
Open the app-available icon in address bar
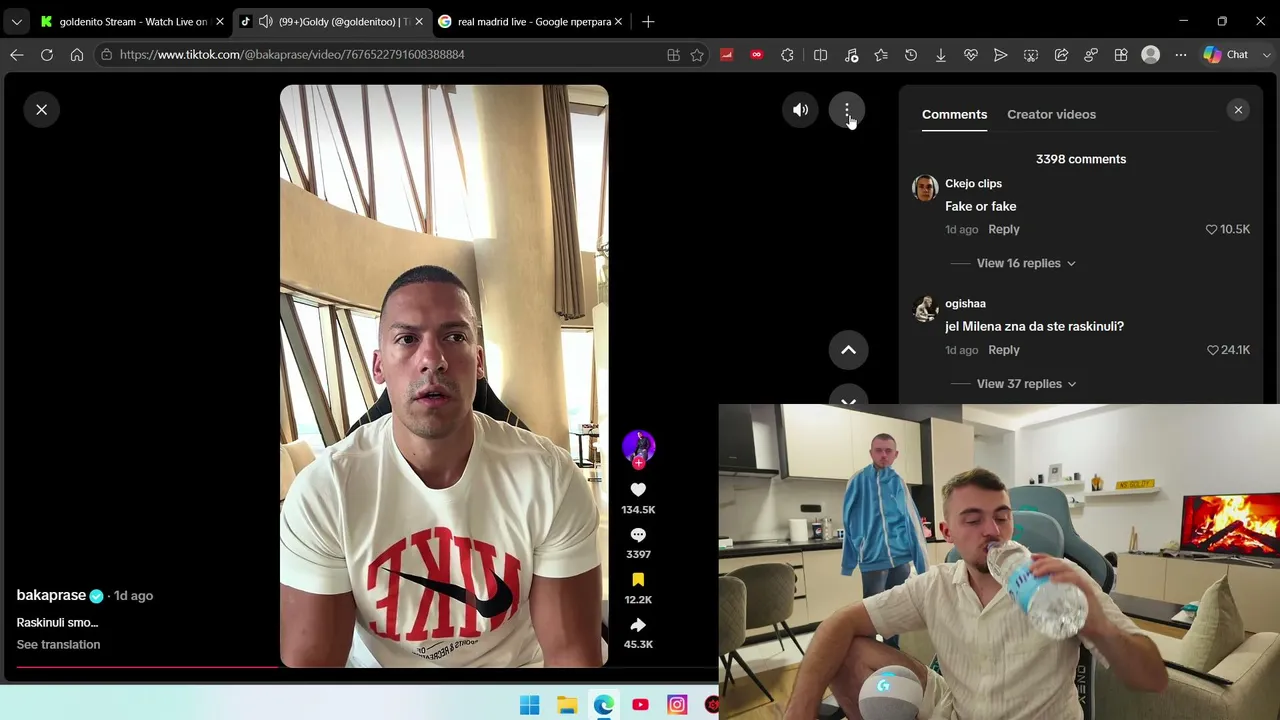673,55
